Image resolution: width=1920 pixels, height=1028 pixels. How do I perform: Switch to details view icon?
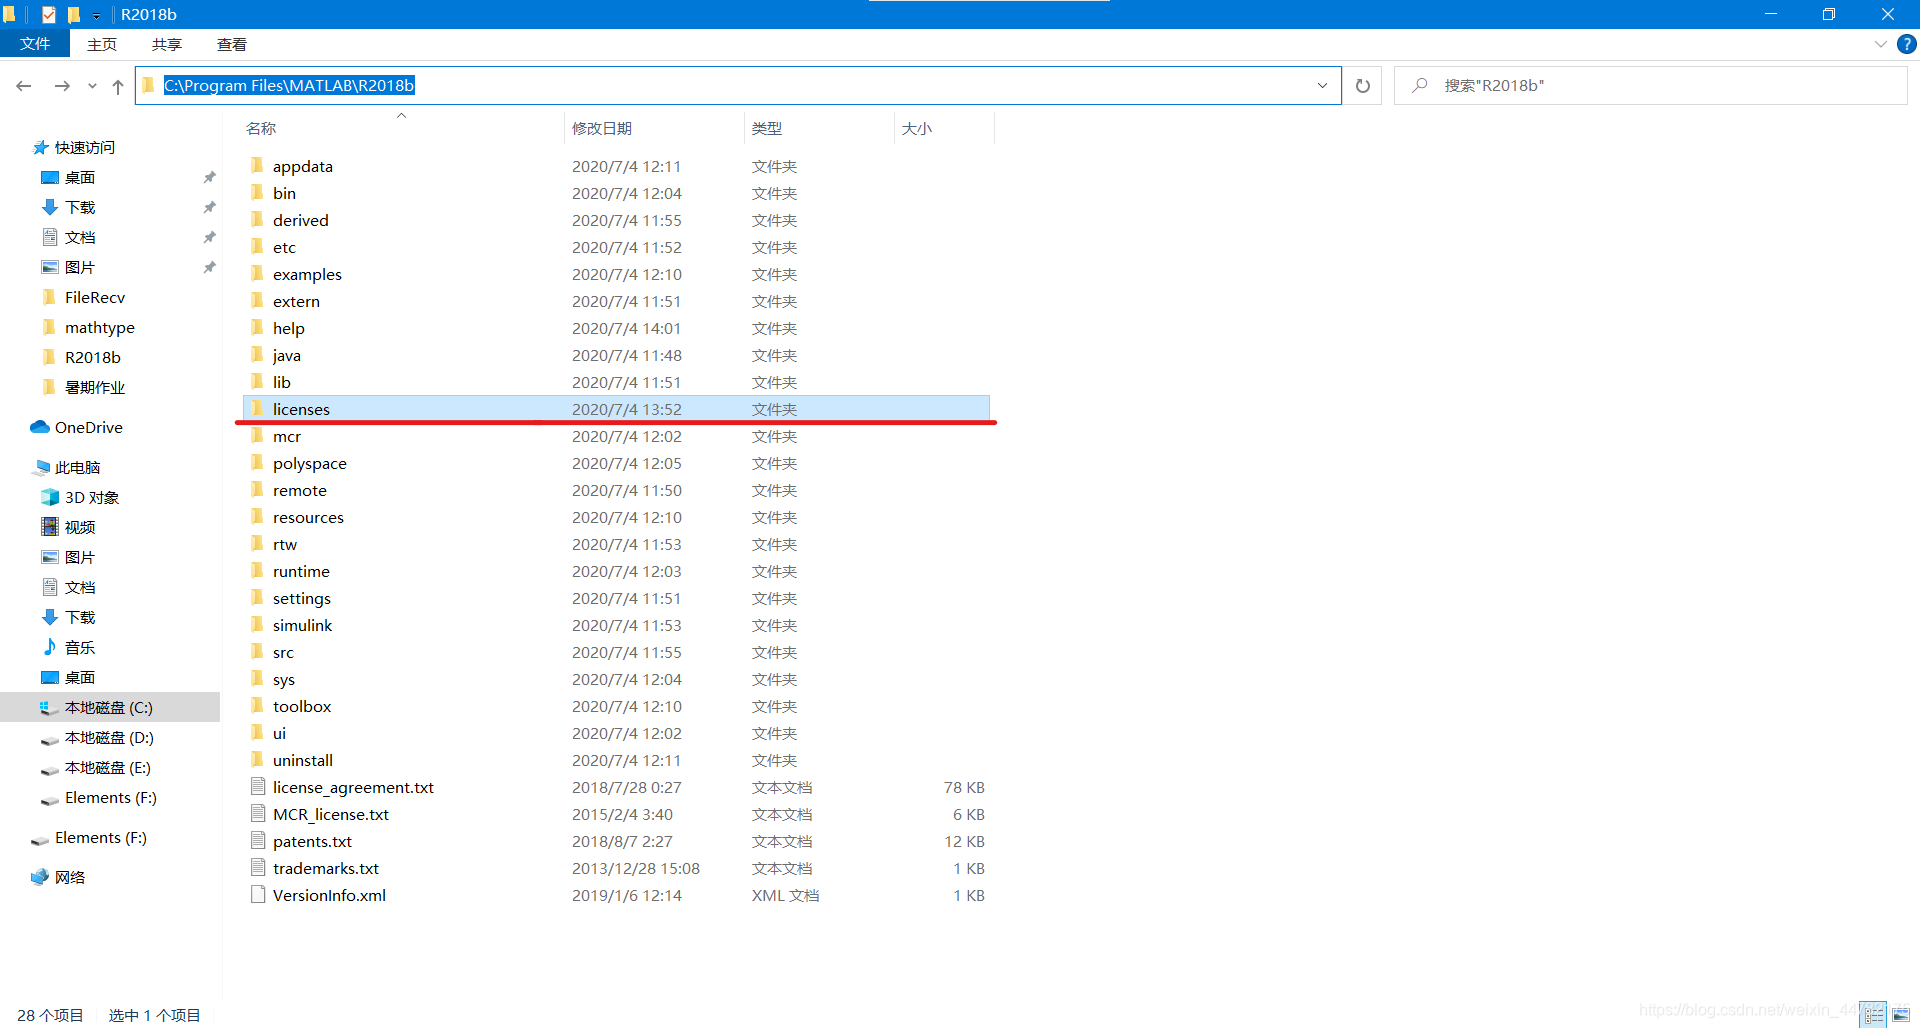point(1874,1014)
